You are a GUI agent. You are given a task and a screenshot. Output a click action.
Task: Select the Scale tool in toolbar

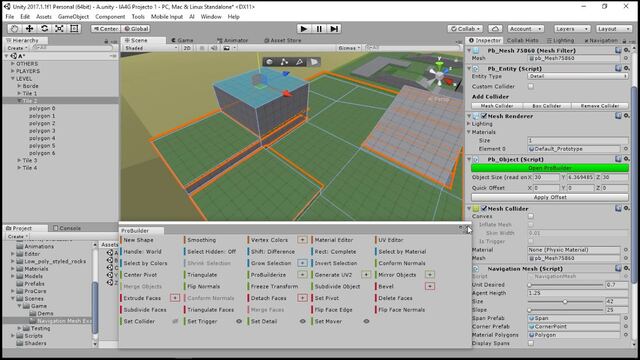pyautogui.click(x=59, y=29)
